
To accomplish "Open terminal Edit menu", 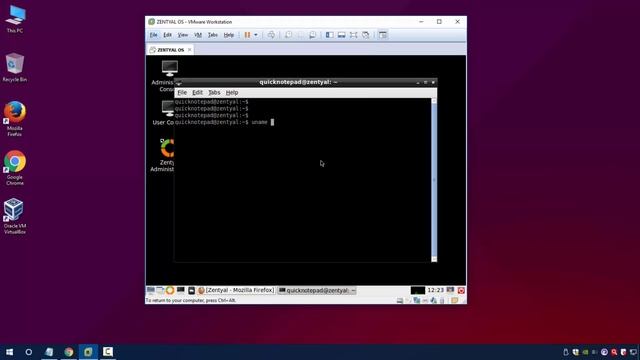I will (x=197, y=93).
